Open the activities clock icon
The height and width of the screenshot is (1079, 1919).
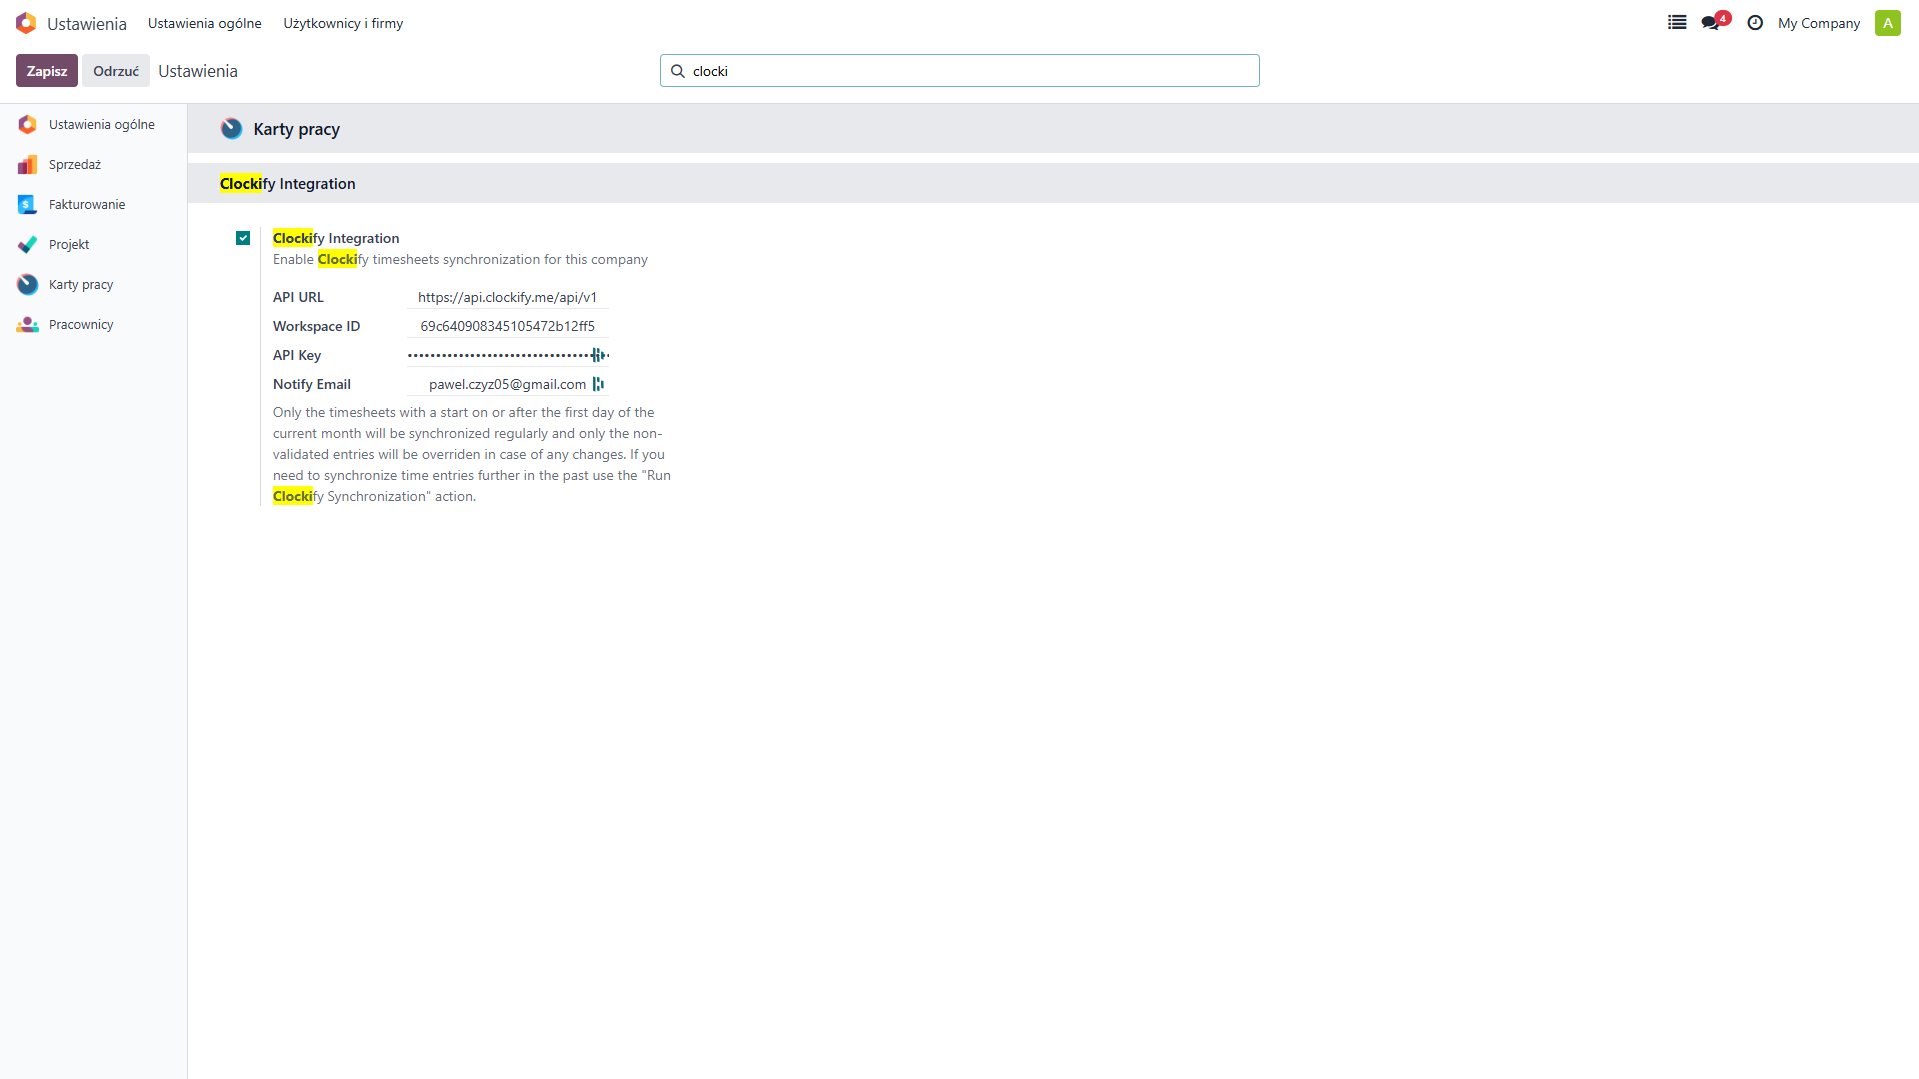(x=1755, y=22)
